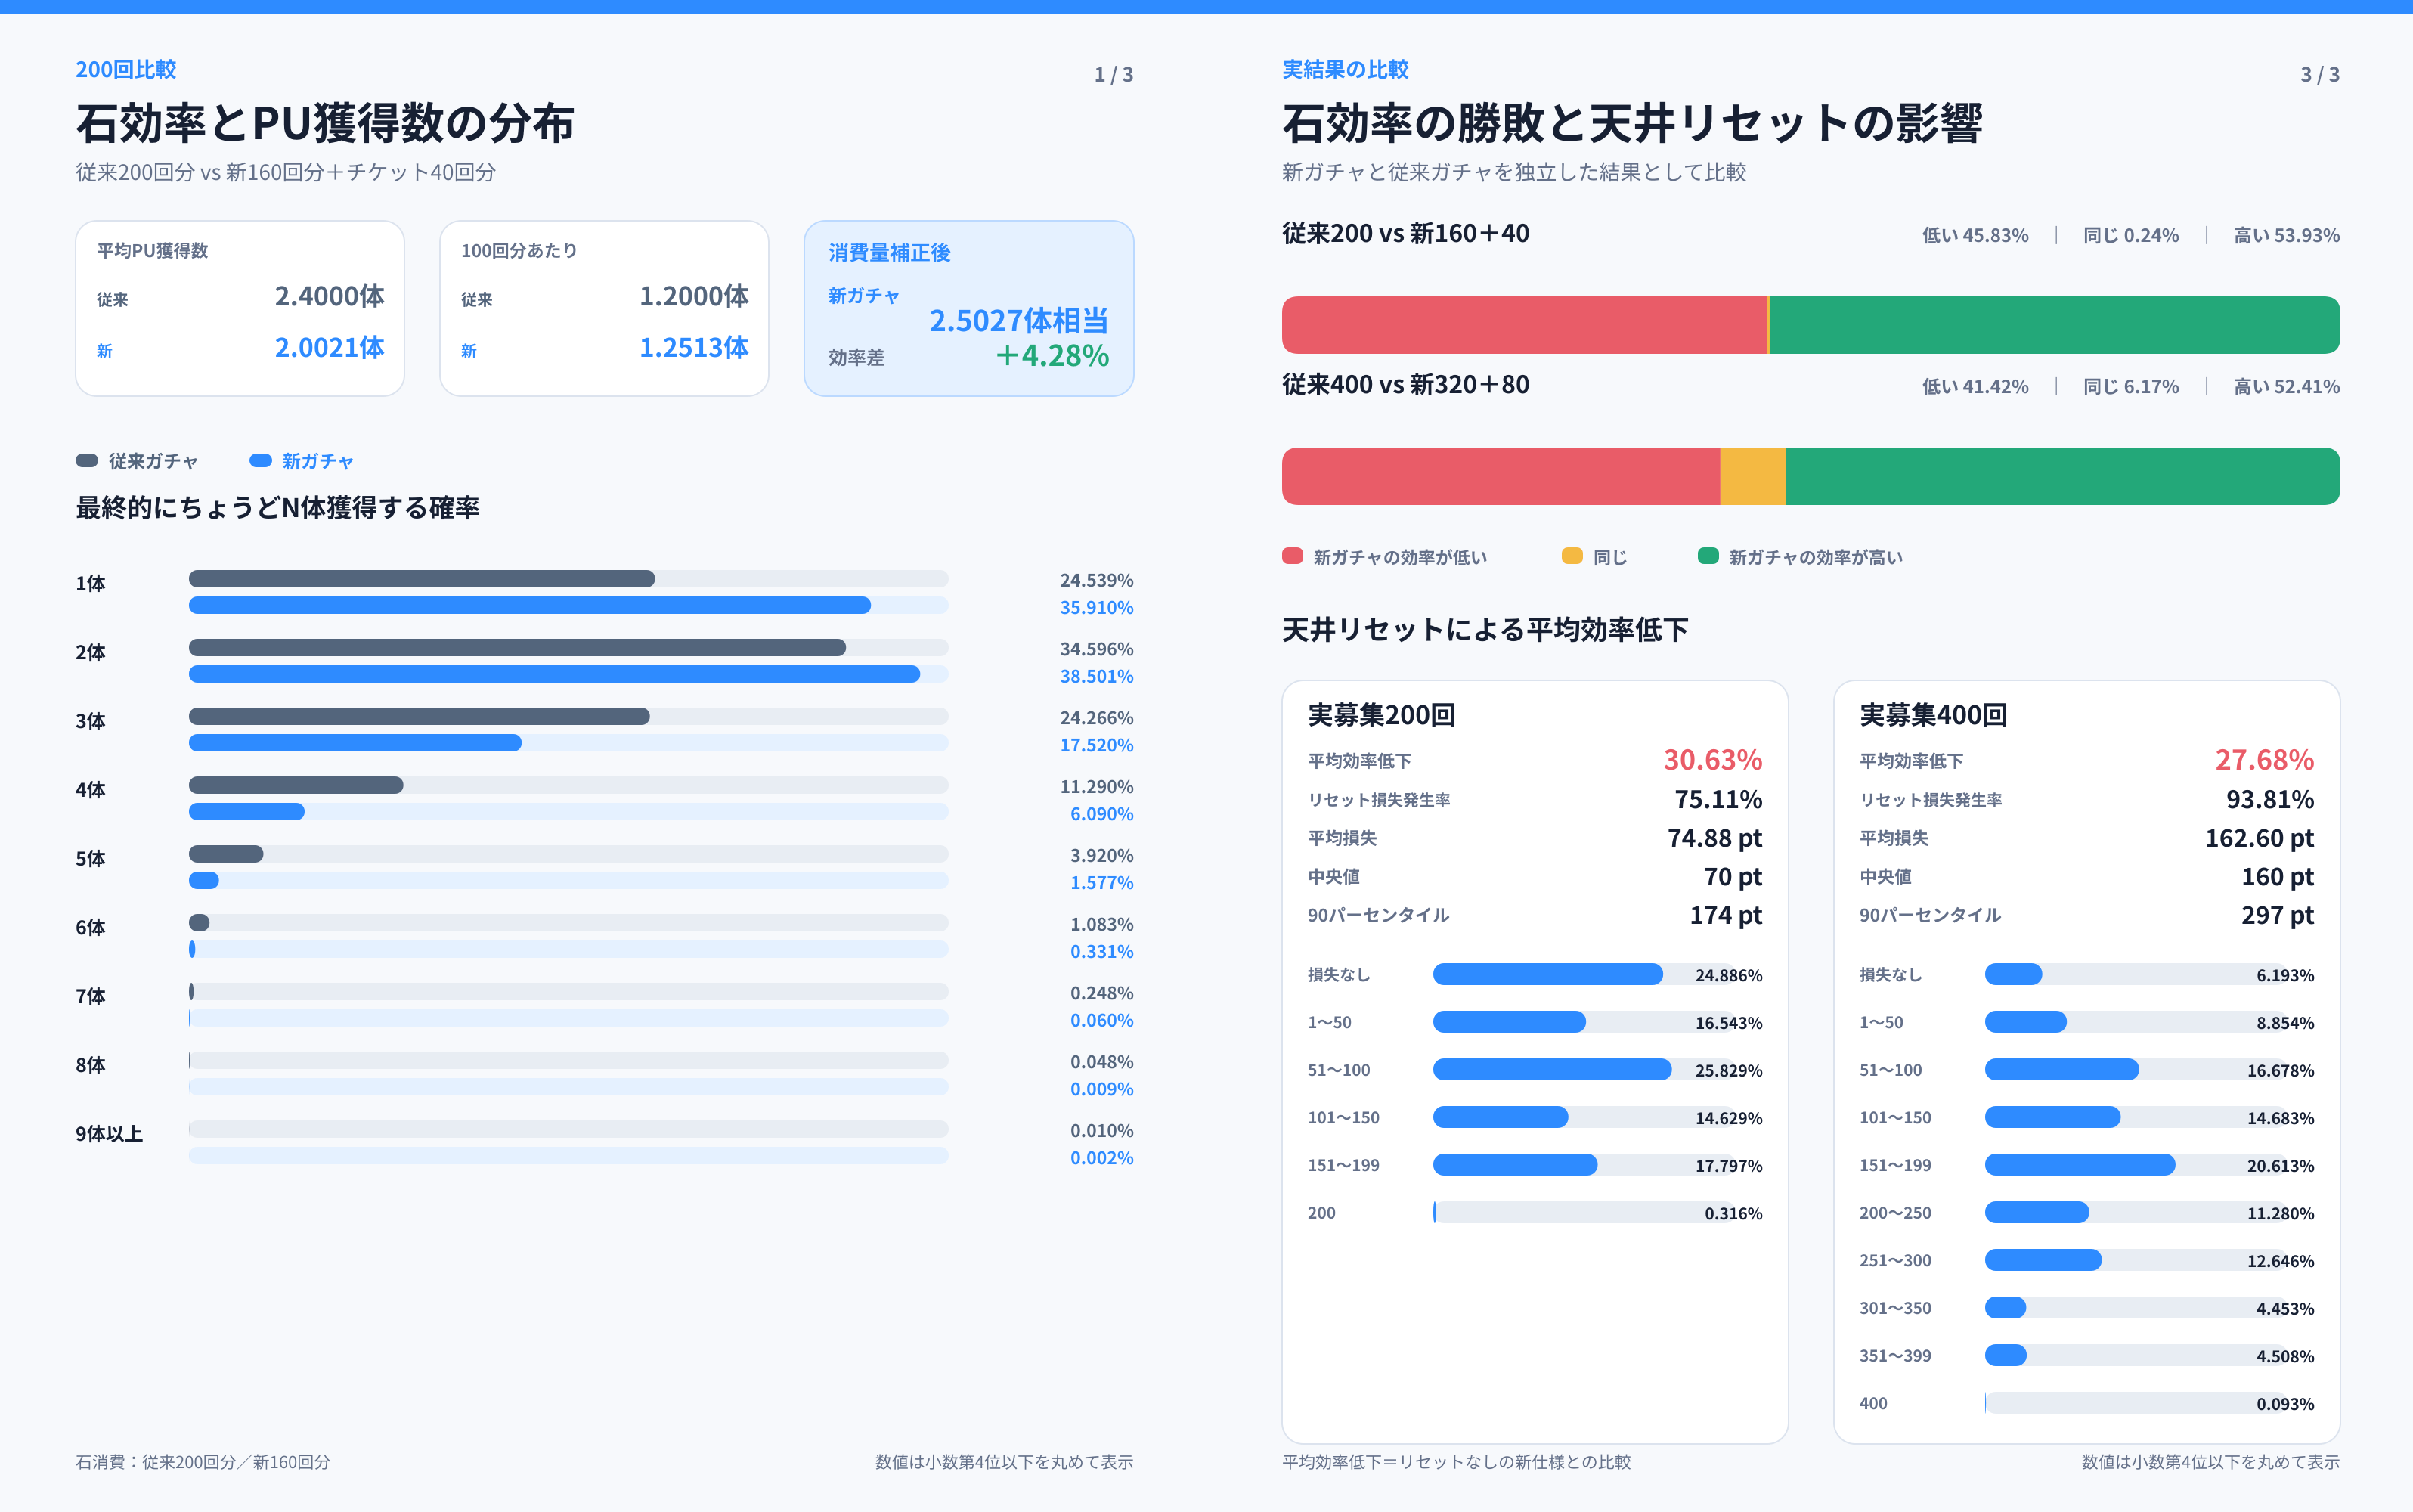The image size is (2413, 1512).
Task: Click 51〜100 bar in 実募集200回 card
Action: pos(1552,1070)
